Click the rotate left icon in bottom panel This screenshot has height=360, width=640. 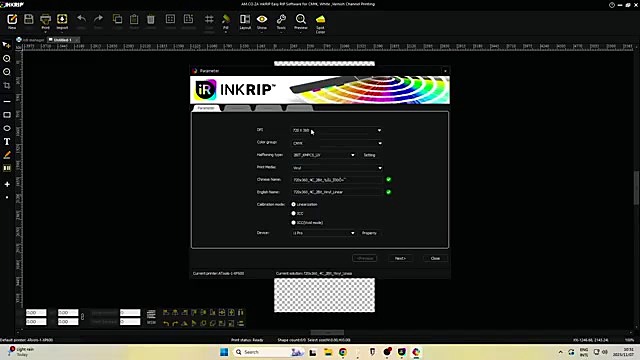166,323
